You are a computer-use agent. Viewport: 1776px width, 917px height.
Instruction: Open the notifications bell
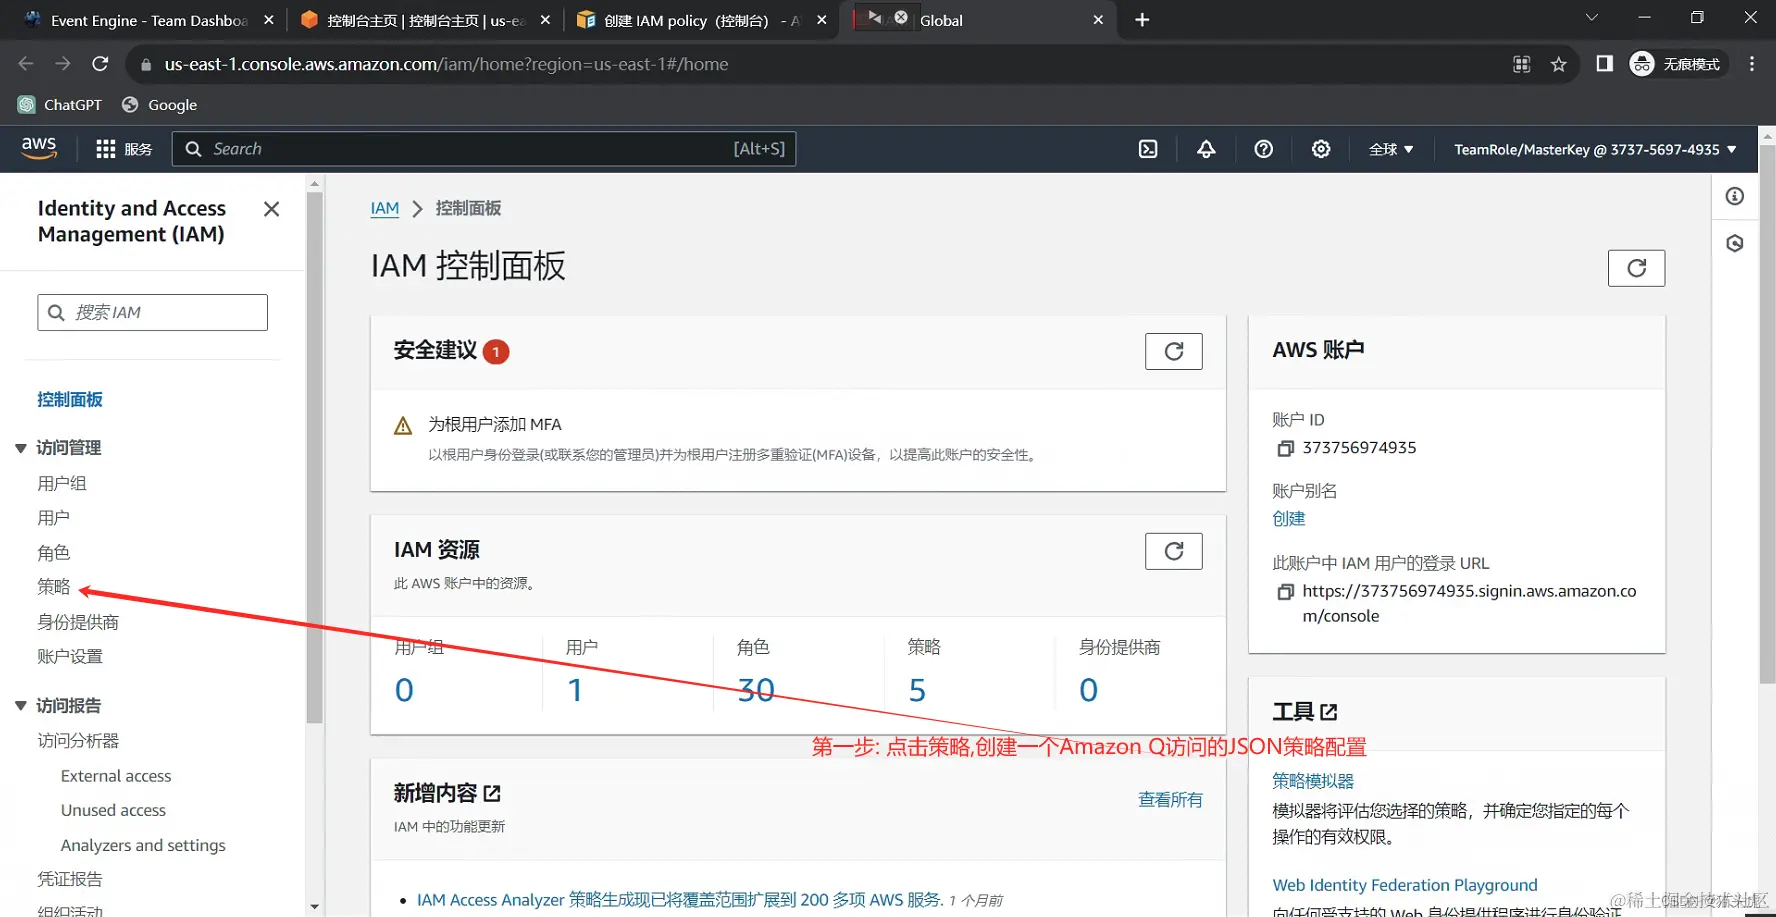[x=1206, y=149]
